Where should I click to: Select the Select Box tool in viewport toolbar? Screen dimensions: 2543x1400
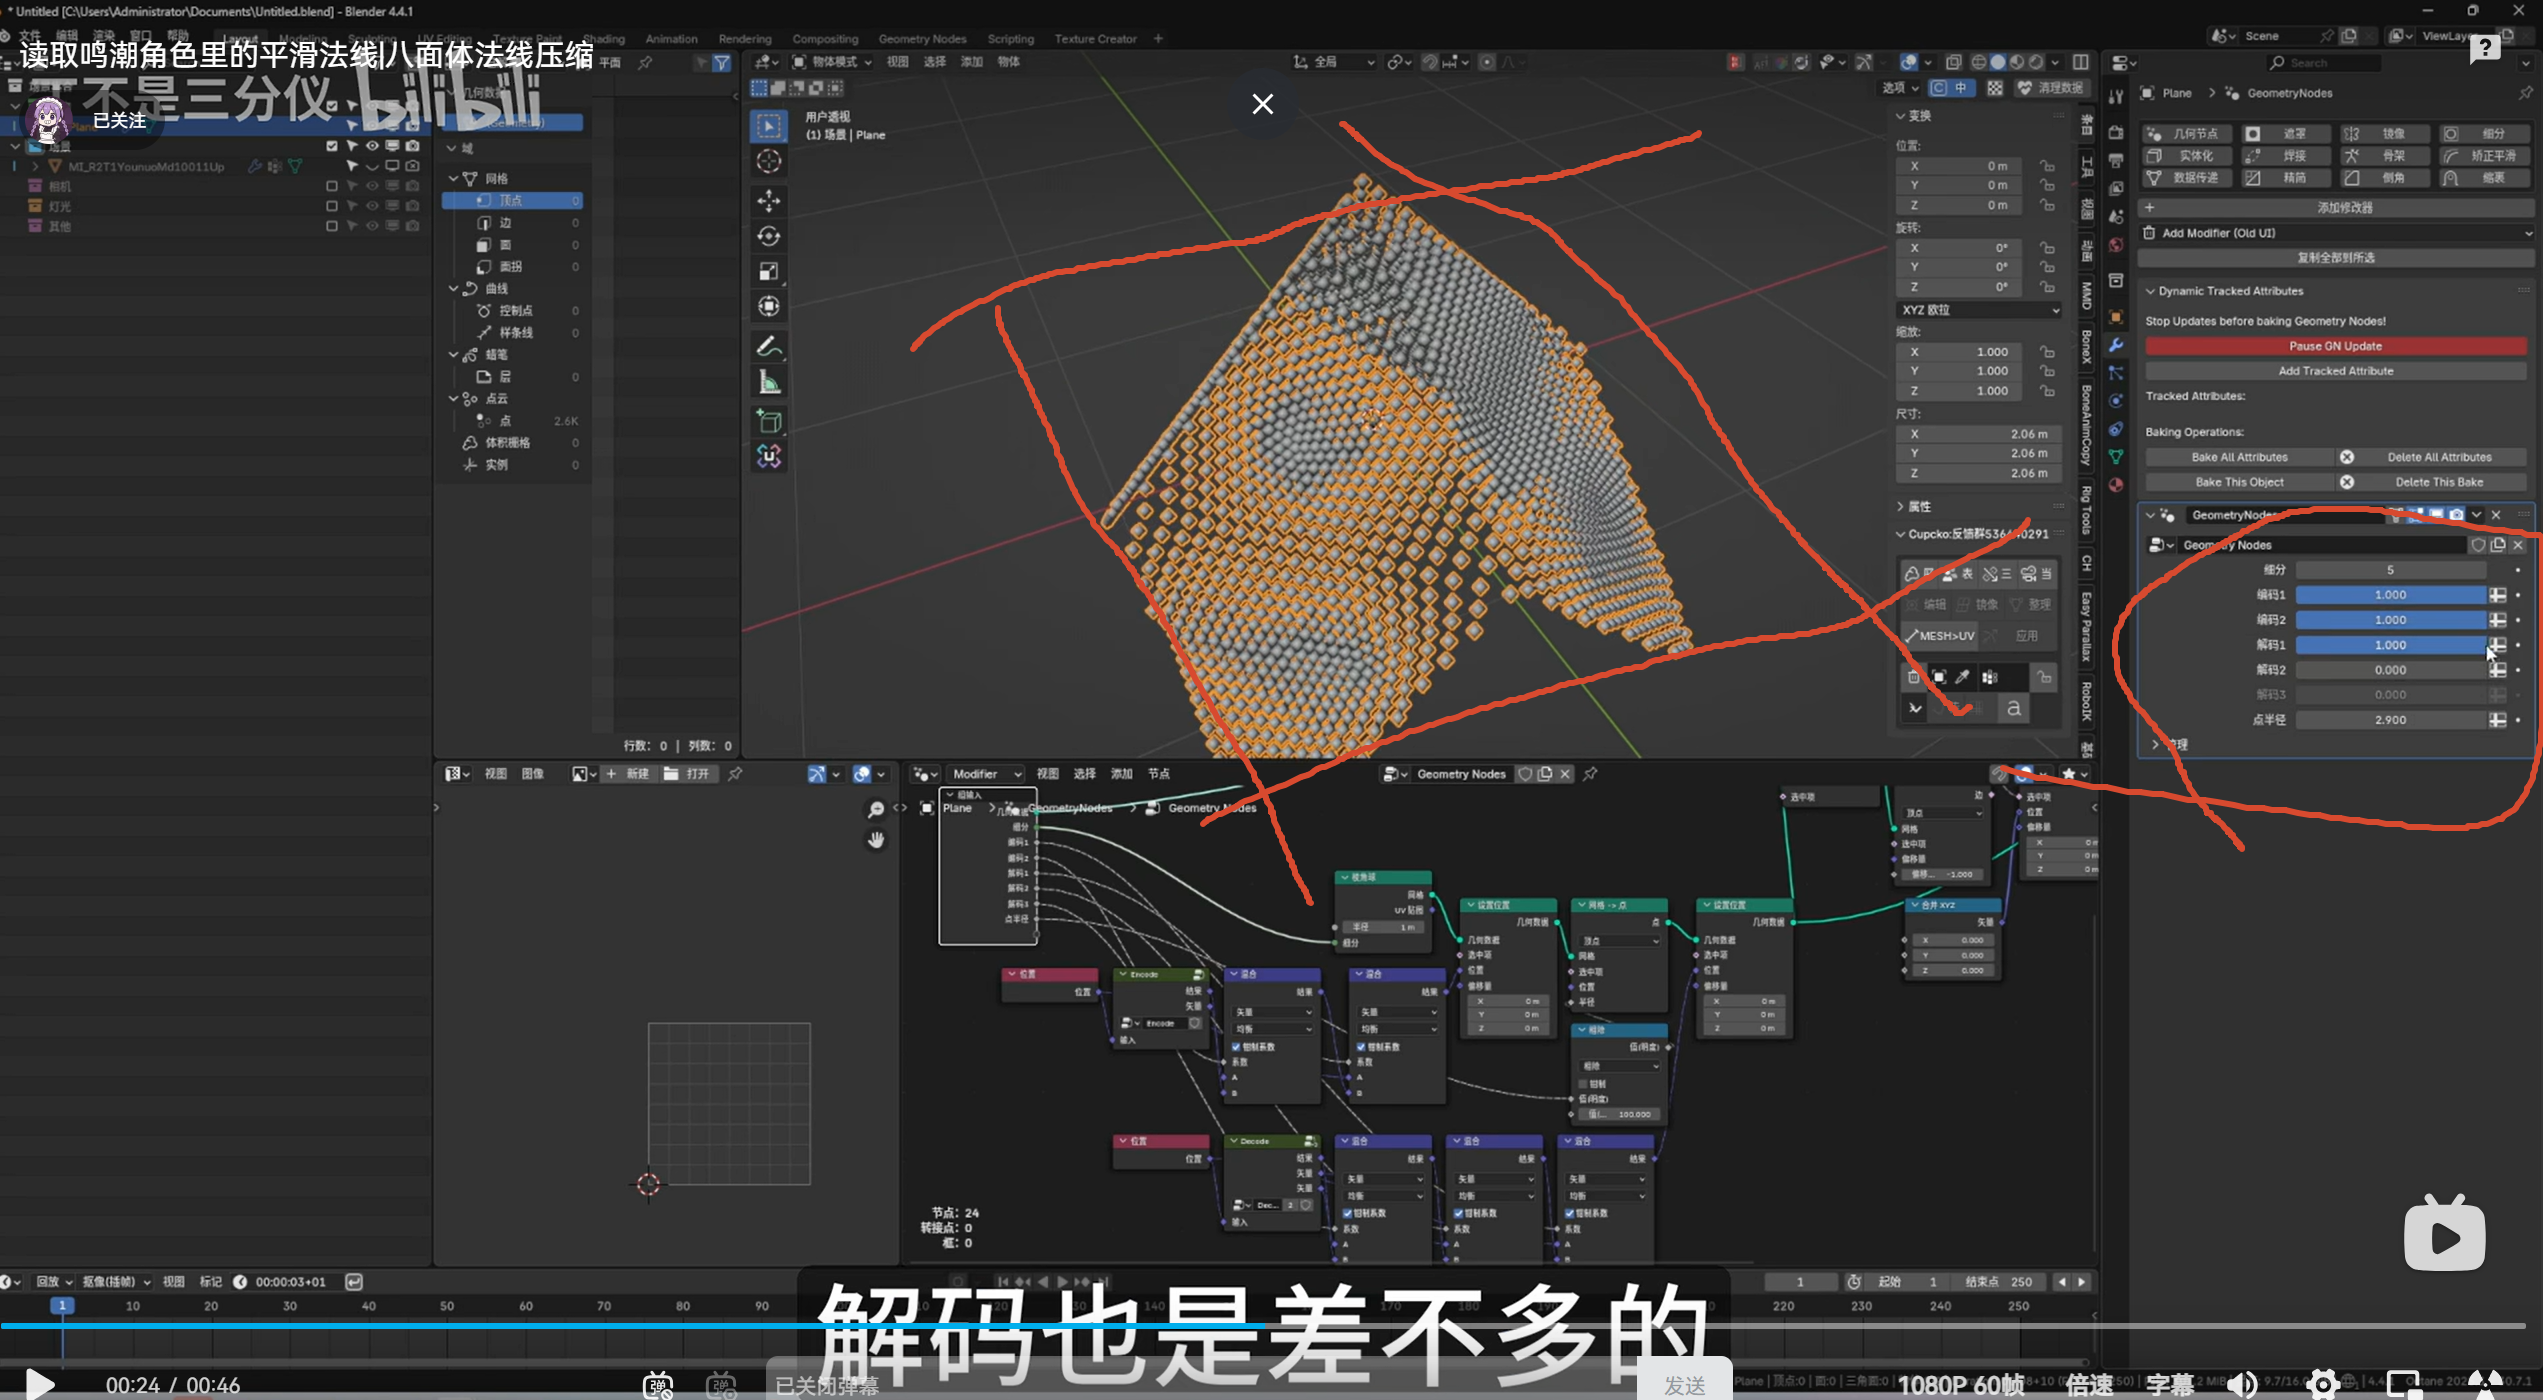768,126
